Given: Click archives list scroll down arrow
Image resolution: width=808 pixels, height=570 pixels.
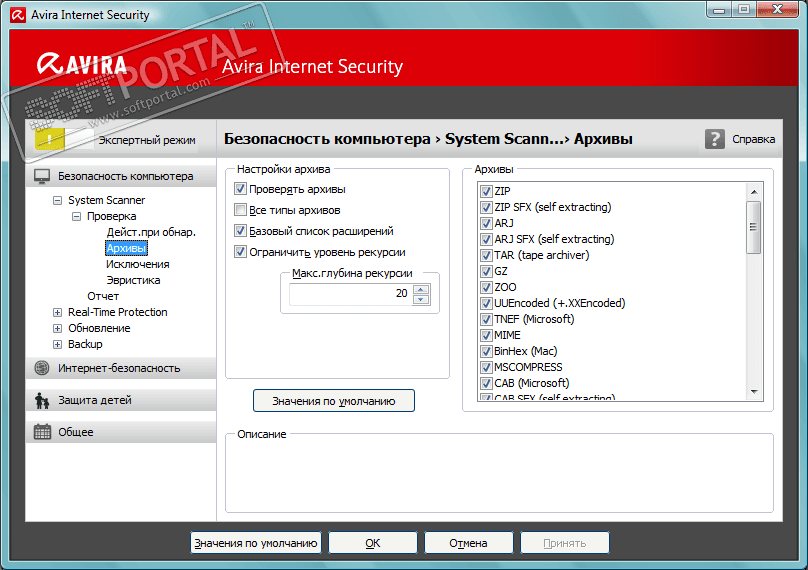Looking at the screenshot, I should click(x=754, y=392).
